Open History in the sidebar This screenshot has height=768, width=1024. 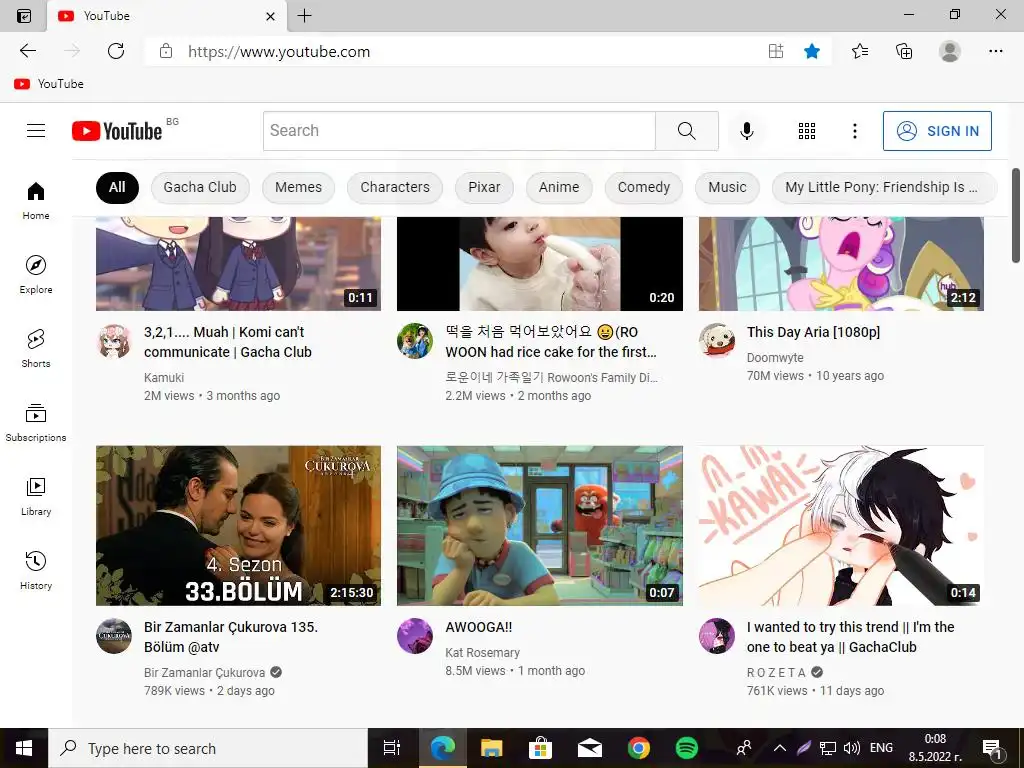36,570
